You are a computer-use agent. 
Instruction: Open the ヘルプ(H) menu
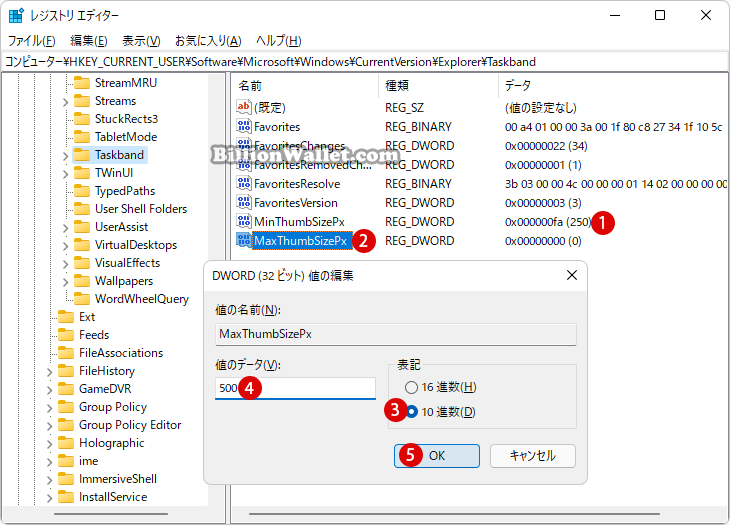pyautogui.click(x=278, y=41)
